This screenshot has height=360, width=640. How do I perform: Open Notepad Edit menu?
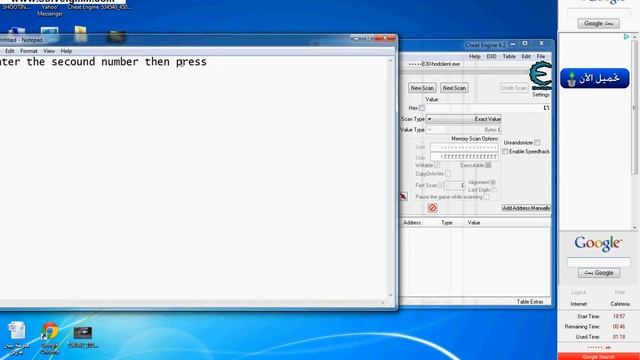point(10,51)
